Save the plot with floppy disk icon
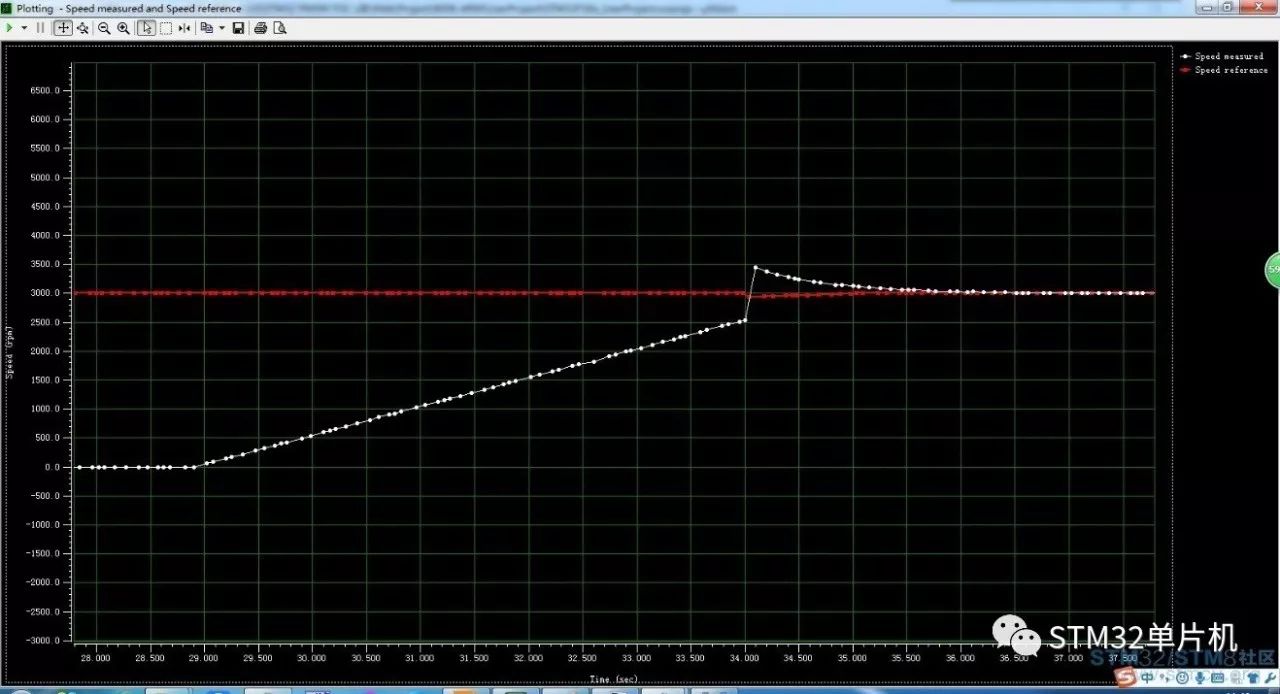The height and width of the screenshot is (694, 1280). 238,28
